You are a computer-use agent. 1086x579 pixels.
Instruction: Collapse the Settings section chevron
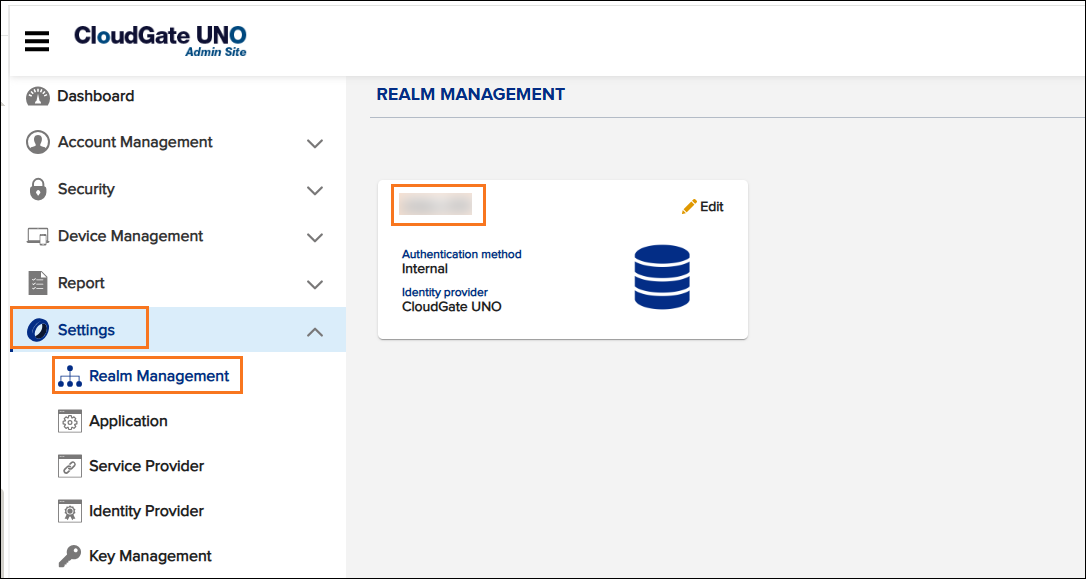point(315,332)
